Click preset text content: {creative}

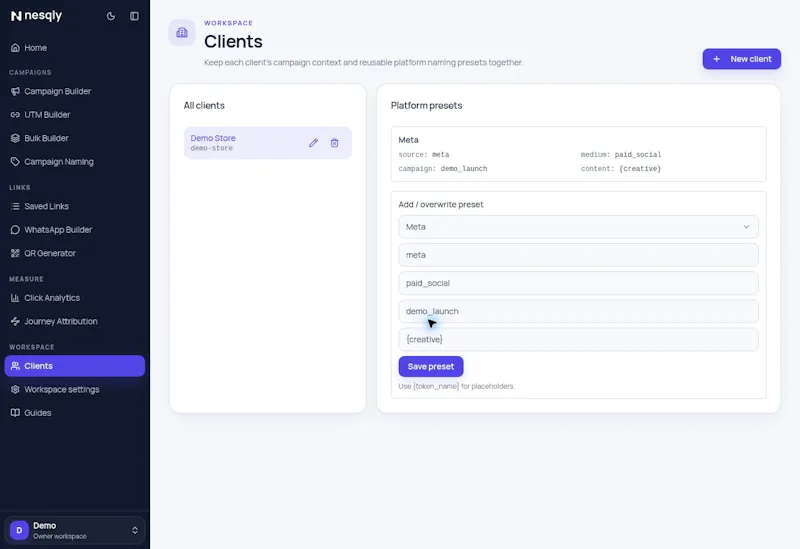(620, 169)
